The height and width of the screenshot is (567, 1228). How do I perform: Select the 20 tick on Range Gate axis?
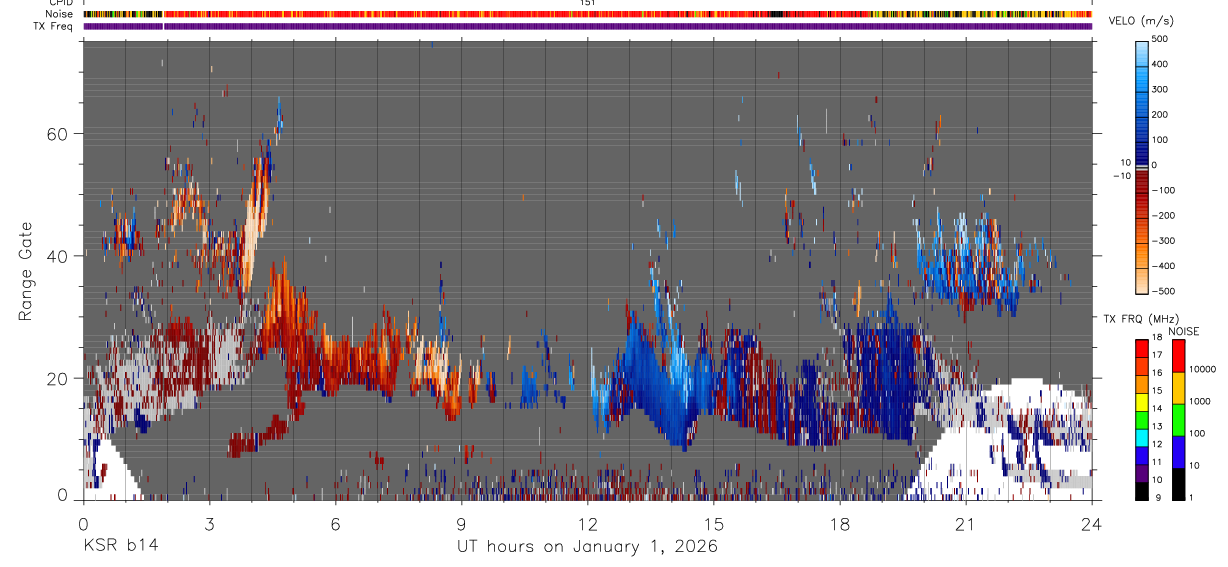[57, 379]
